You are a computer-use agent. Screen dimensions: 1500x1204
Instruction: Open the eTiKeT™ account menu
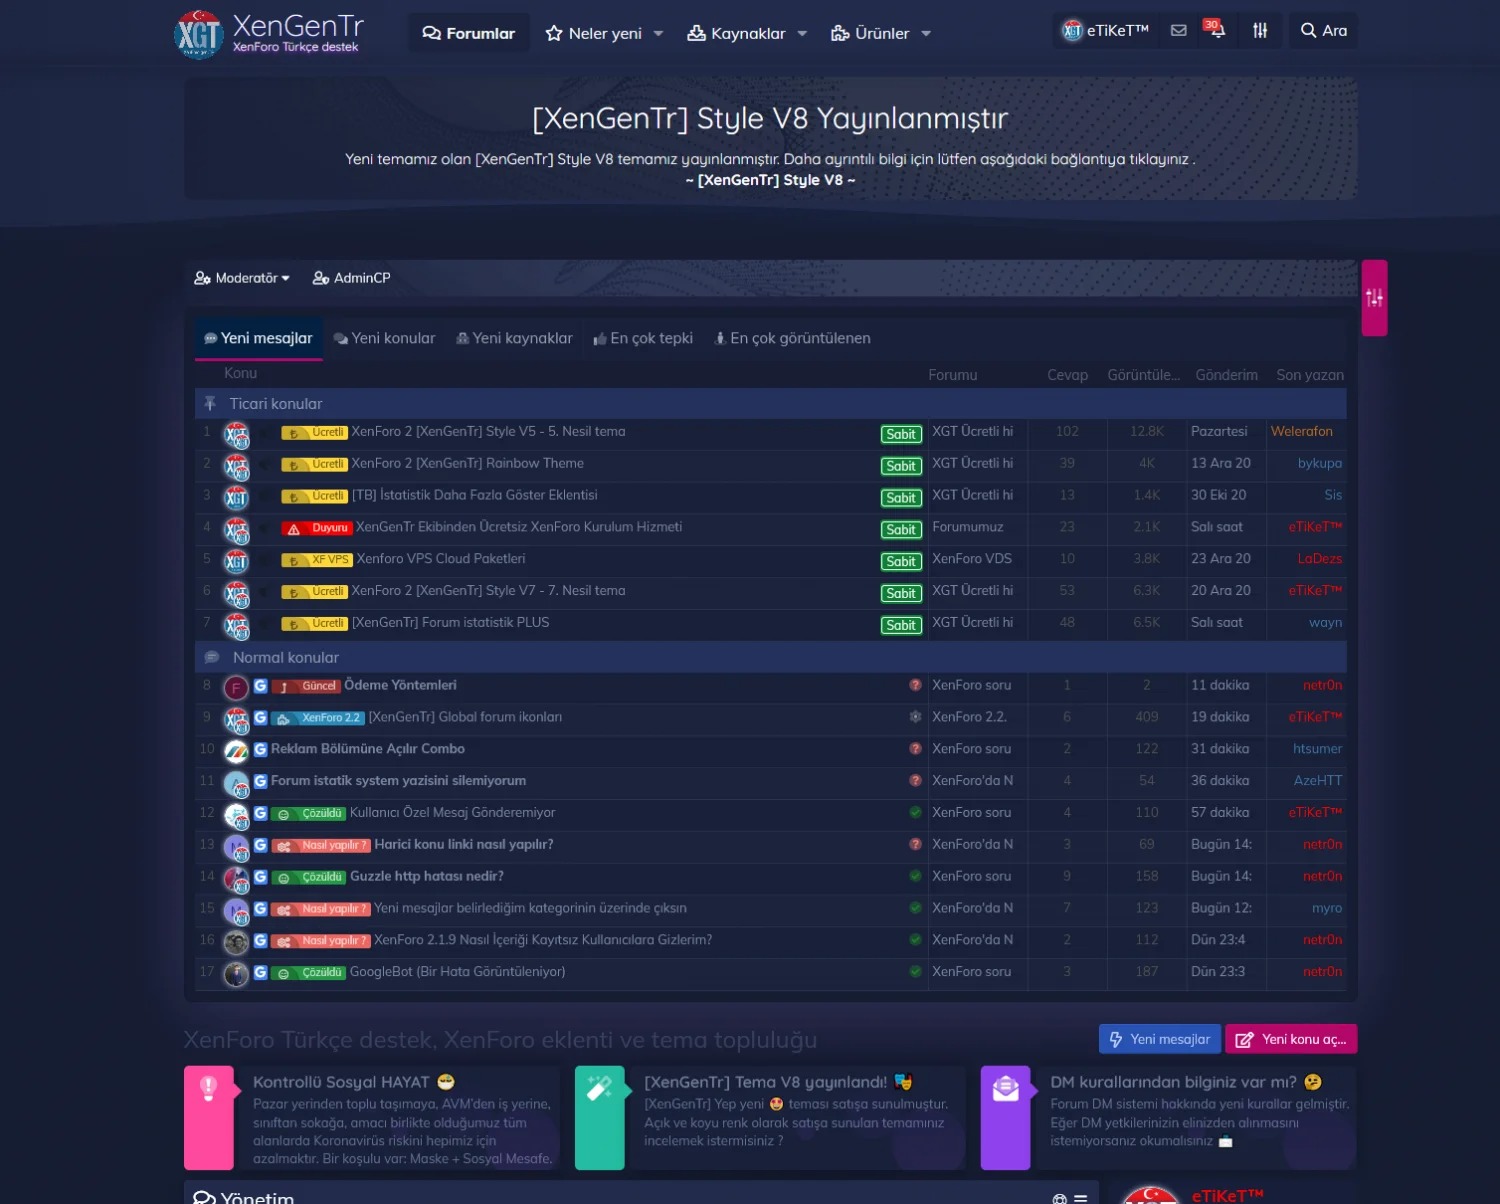pyautogui.click(x=1105, y=31)
